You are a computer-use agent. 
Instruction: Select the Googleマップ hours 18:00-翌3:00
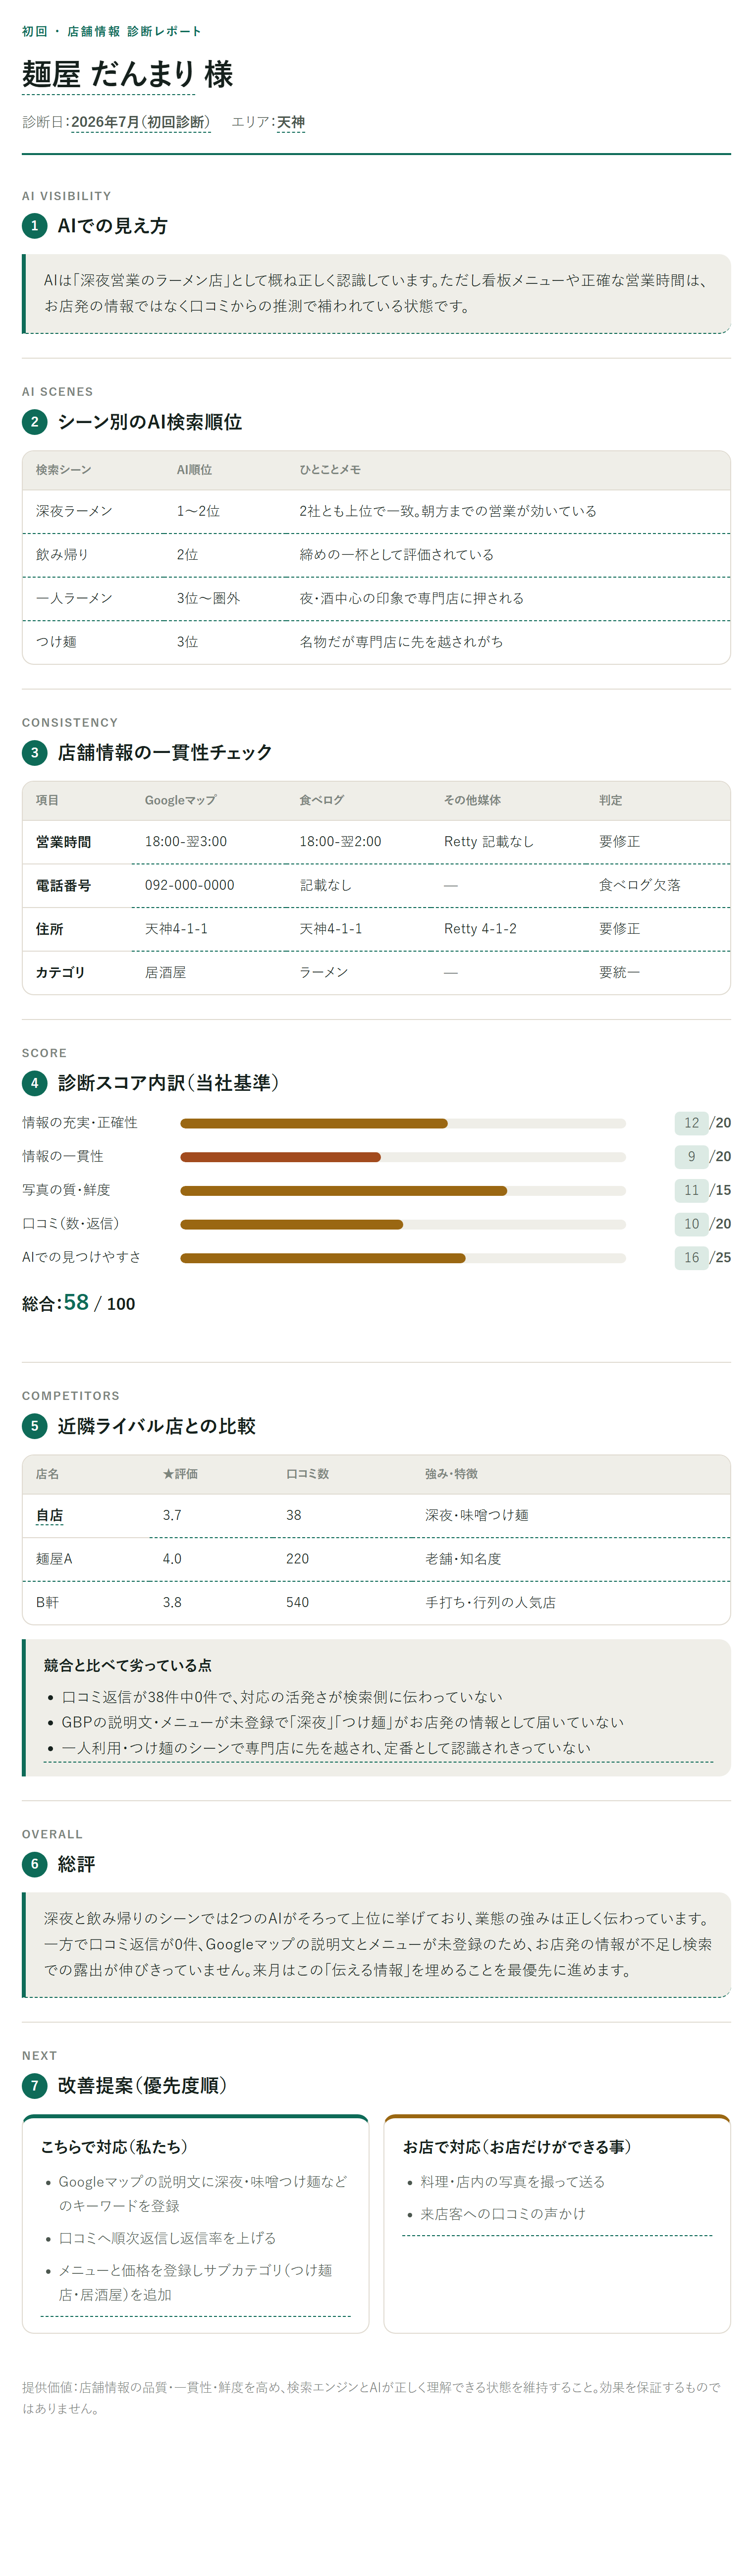[208, 842]
